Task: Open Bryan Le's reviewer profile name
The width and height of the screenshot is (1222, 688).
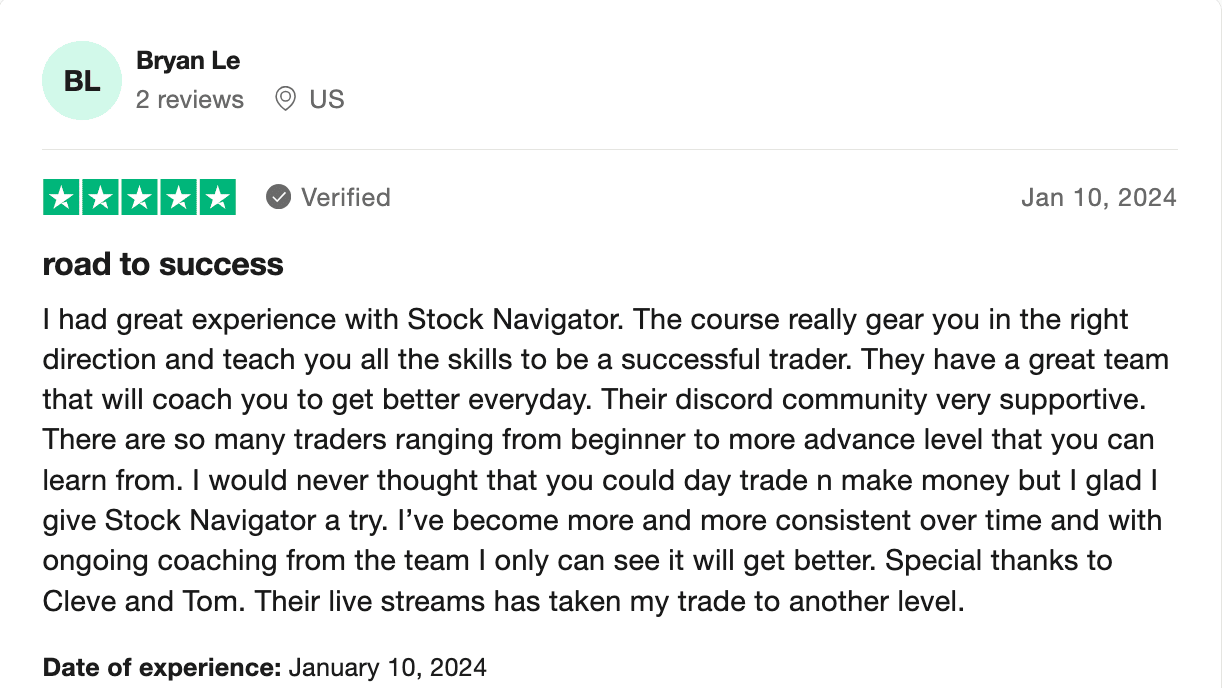Action: click(188, 61)
